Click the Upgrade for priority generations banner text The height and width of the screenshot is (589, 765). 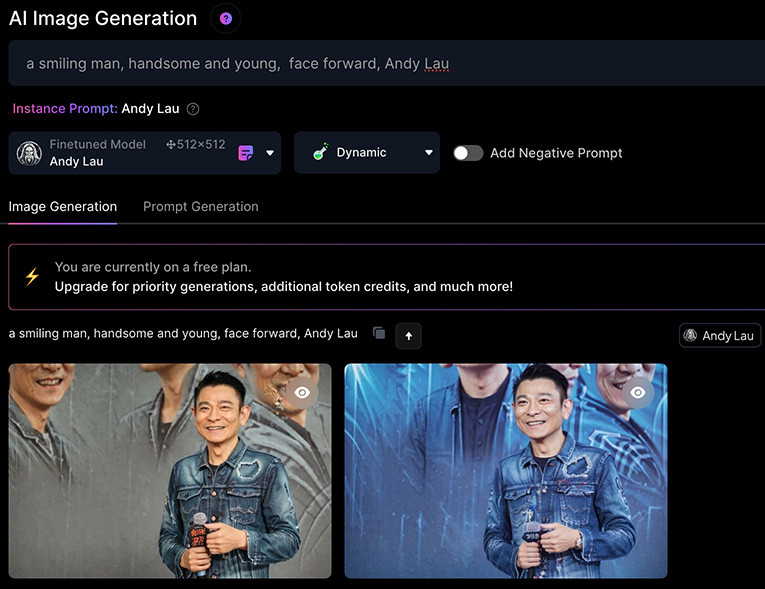[x=283, y=286]
